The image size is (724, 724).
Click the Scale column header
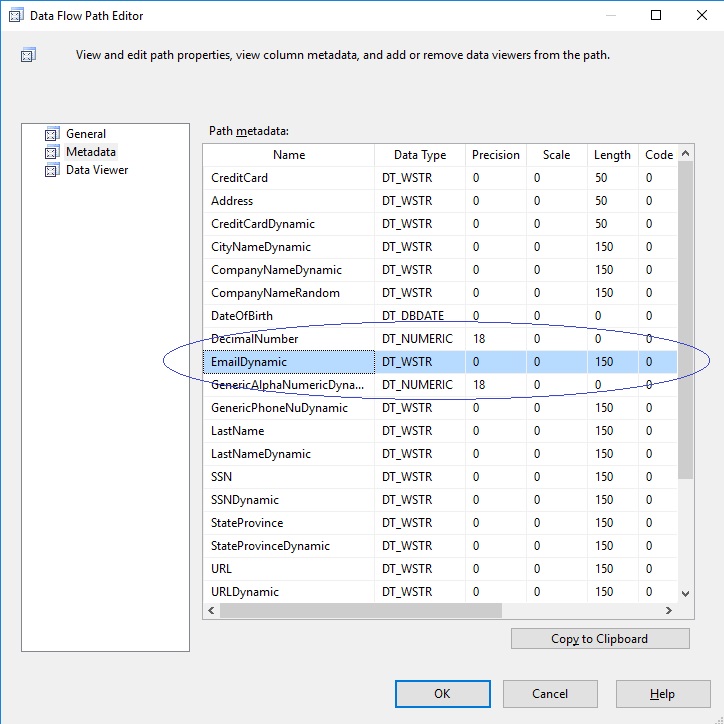tap(556, 155)
